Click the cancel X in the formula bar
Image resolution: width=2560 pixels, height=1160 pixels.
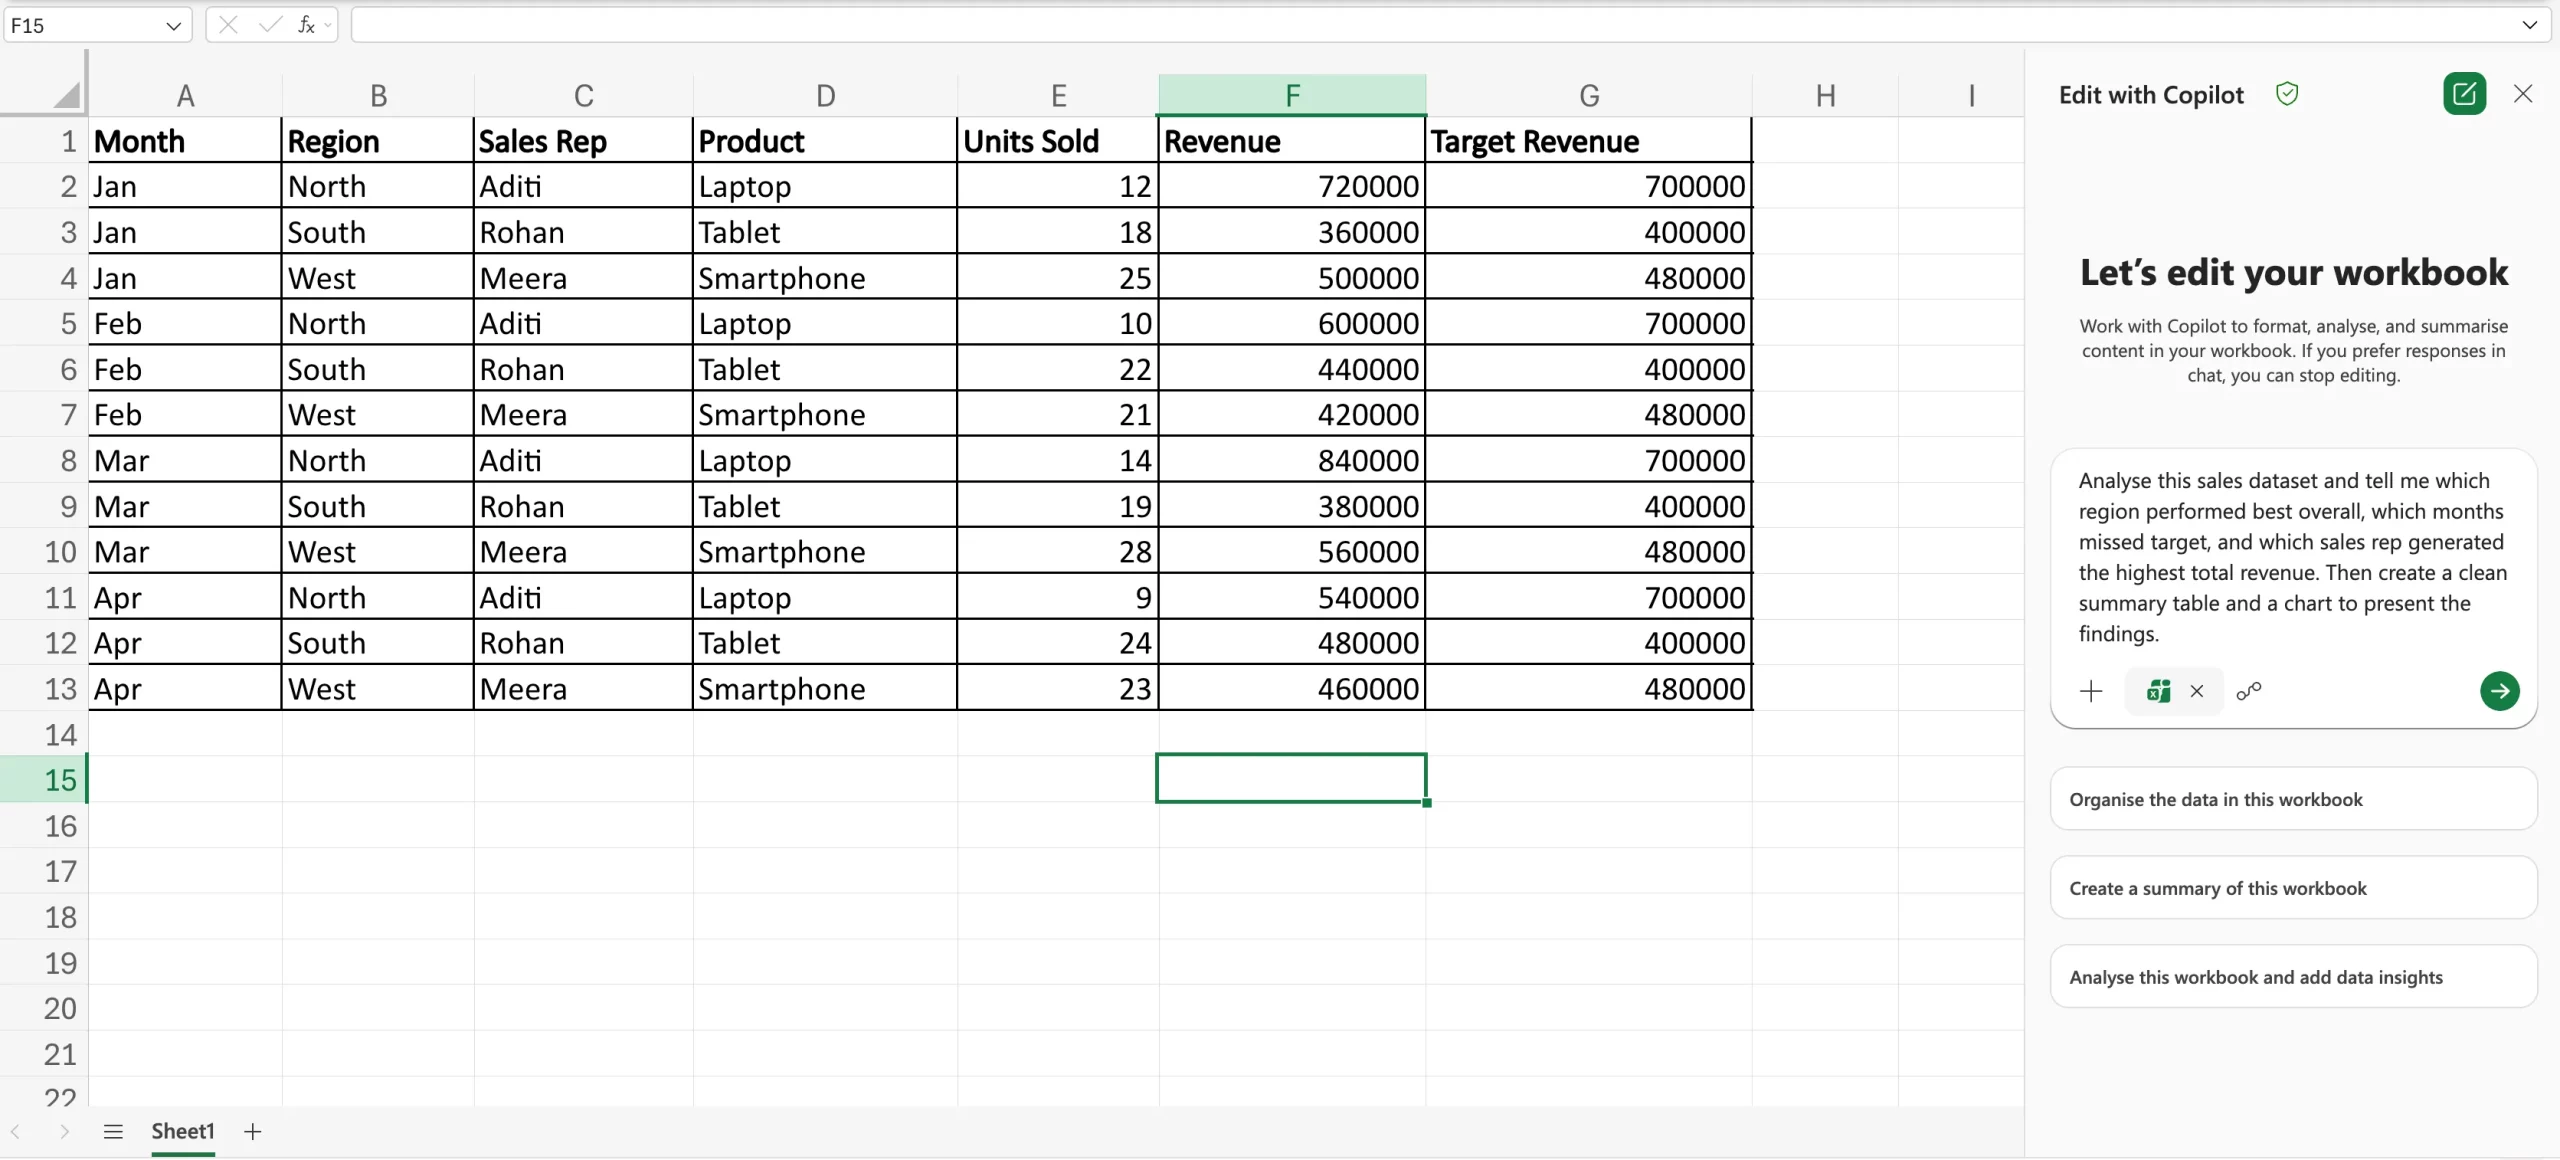click(x=228, y=25)
